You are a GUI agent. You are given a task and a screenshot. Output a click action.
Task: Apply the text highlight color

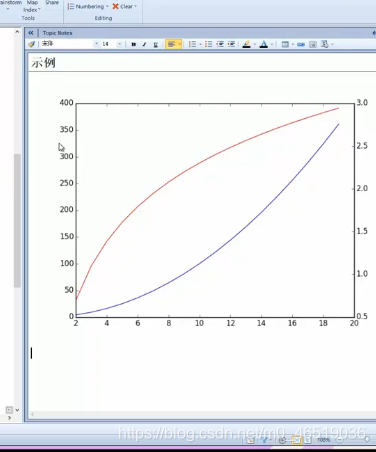point(246,44)
